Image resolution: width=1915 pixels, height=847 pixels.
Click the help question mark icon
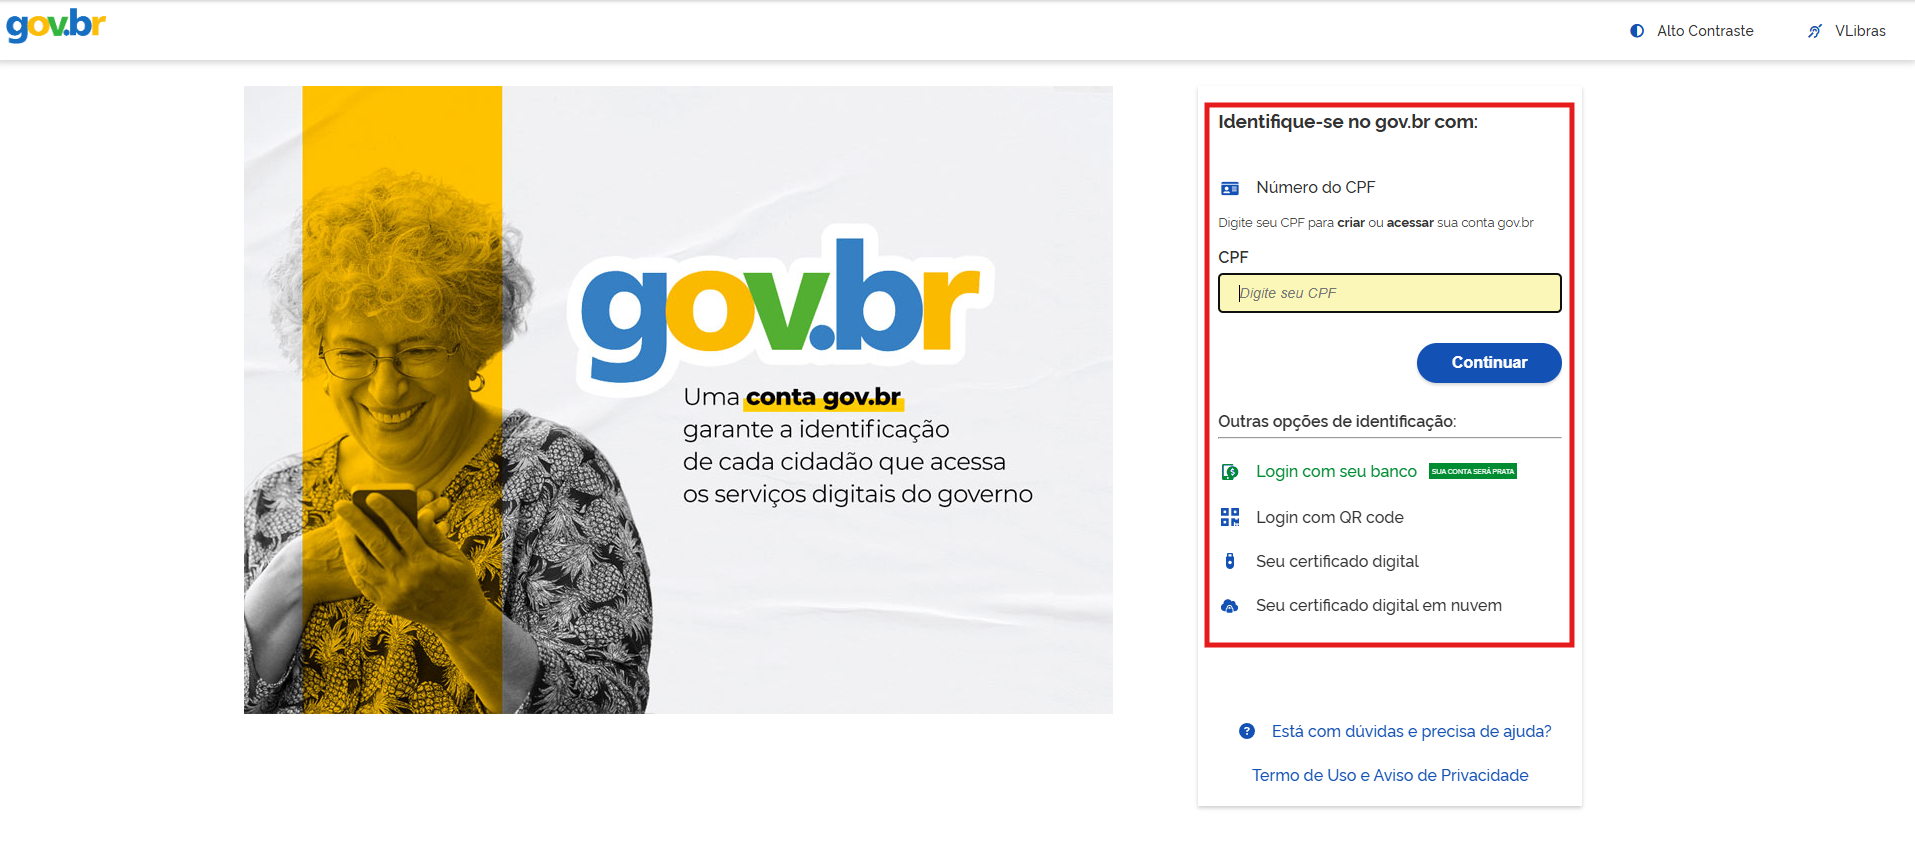pyautogui.click(x=1247, y=731)
